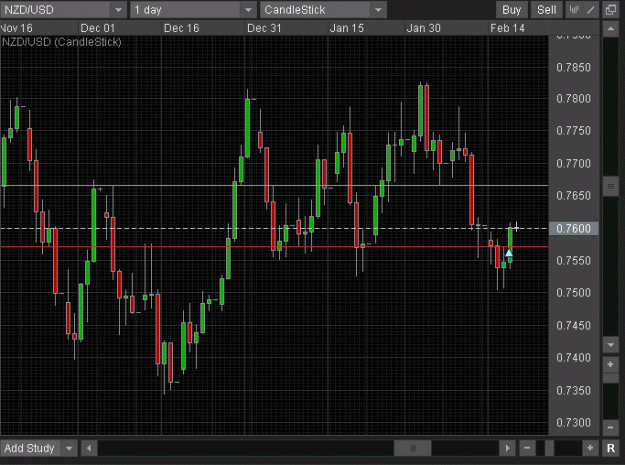Screen dimensions: 625x465
Task: Click the Dec 31 date label
Action: pos(264,28)
